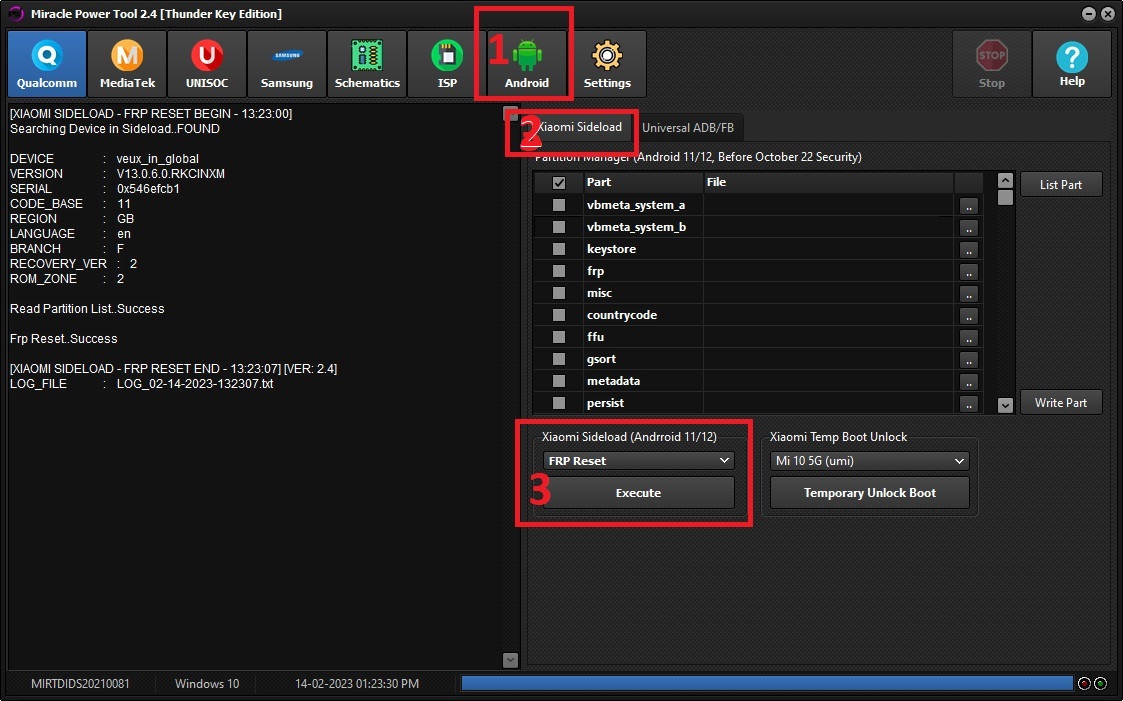Open the Help icon
Image resolution: width=1123 pixels, height=701 pixels.
coord(1072,64)
